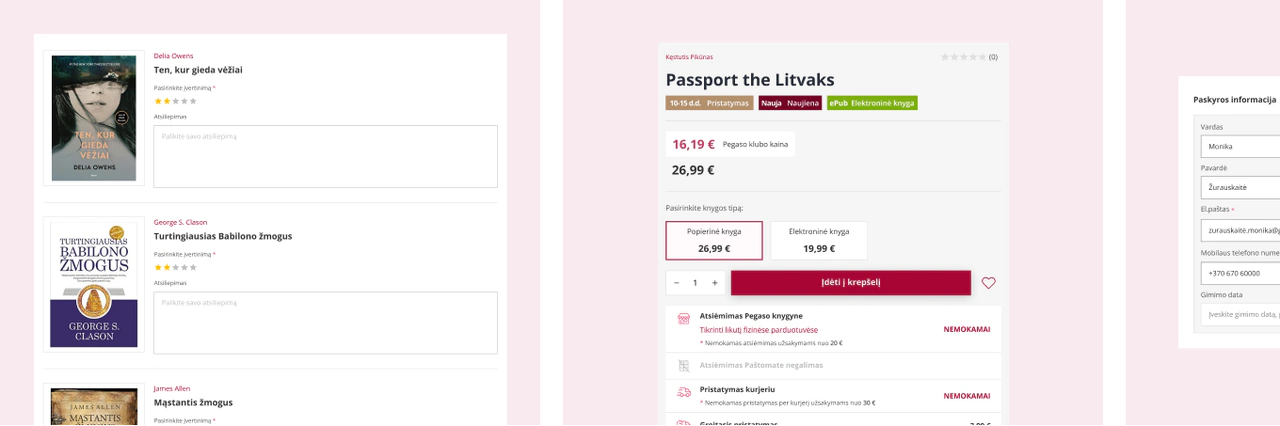Screen dimensions: 1280x426
Task: Open Delia Owens author link
Action: point(173,56)
